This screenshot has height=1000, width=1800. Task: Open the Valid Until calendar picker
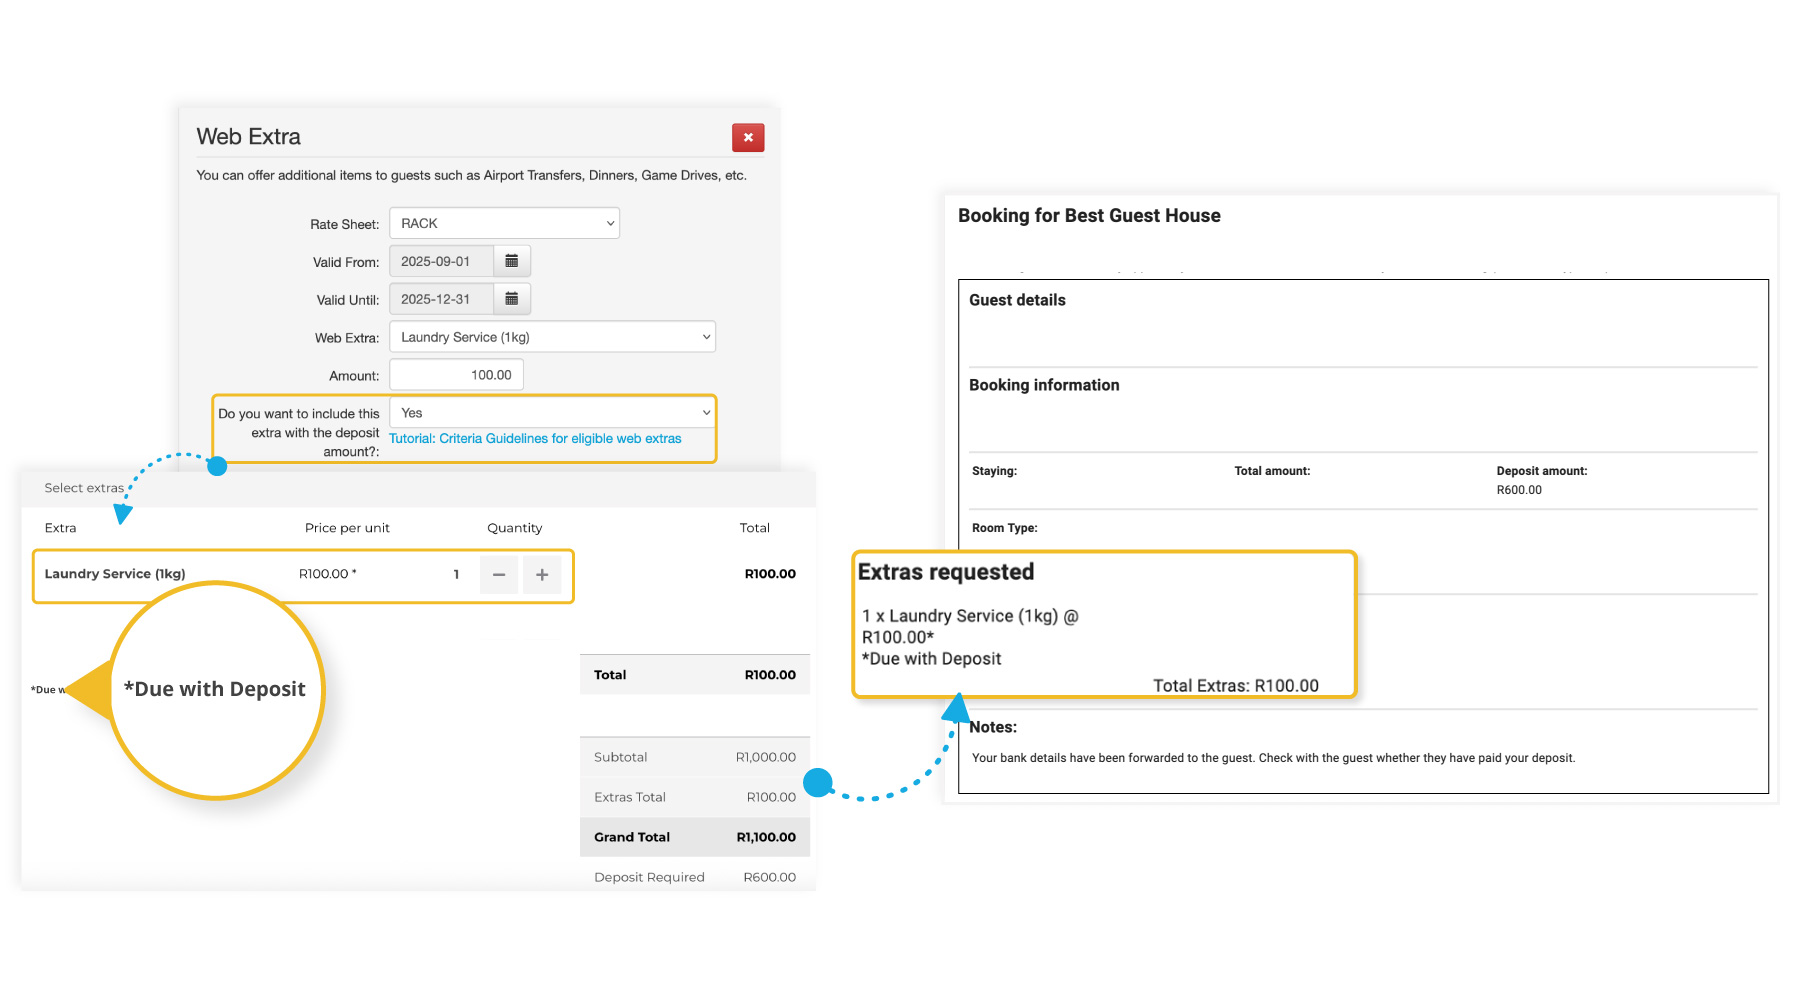pyautogui.click(x=511, y=299)
